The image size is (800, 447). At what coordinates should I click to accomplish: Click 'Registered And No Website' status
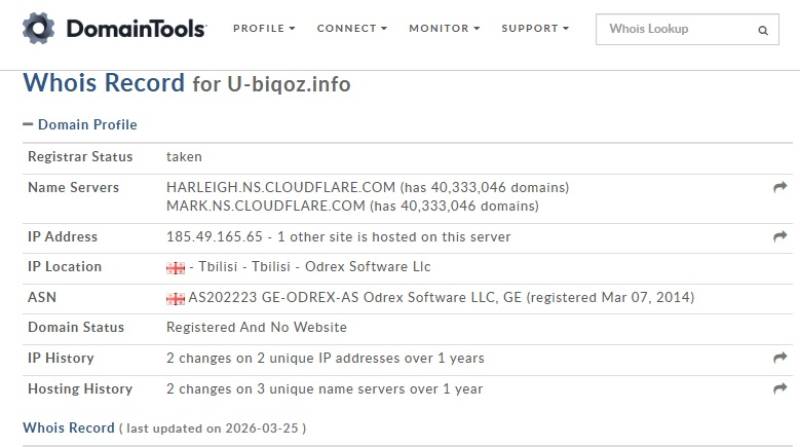click(257, 327)
